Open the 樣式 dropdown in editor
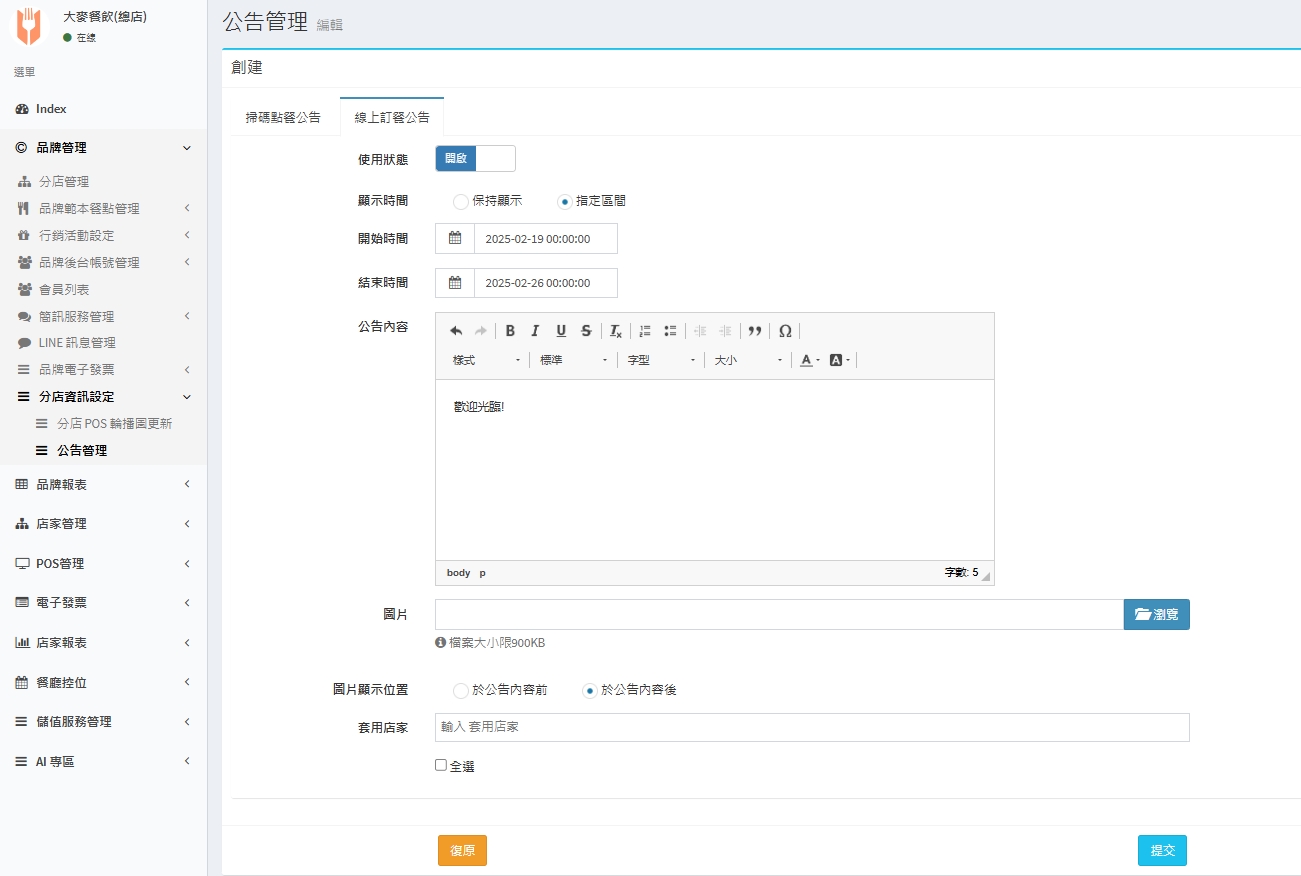Image resolution: width=1301 pixels, height=876 pixels. [x=486, y=360]
